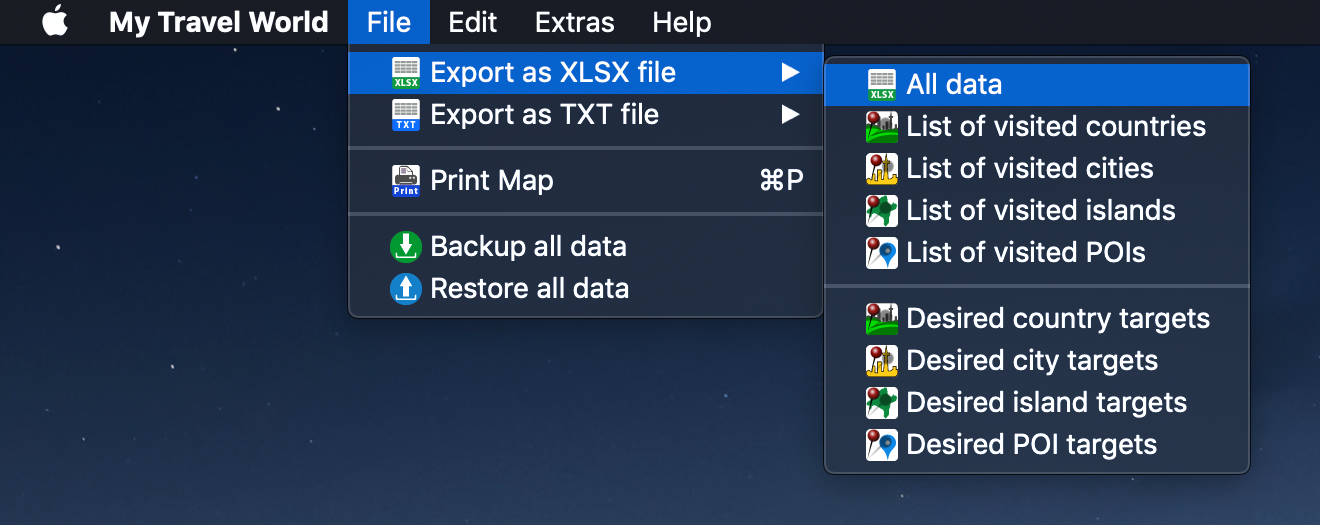Click the pin icon for Desired POI targets

tap(882, 445)
